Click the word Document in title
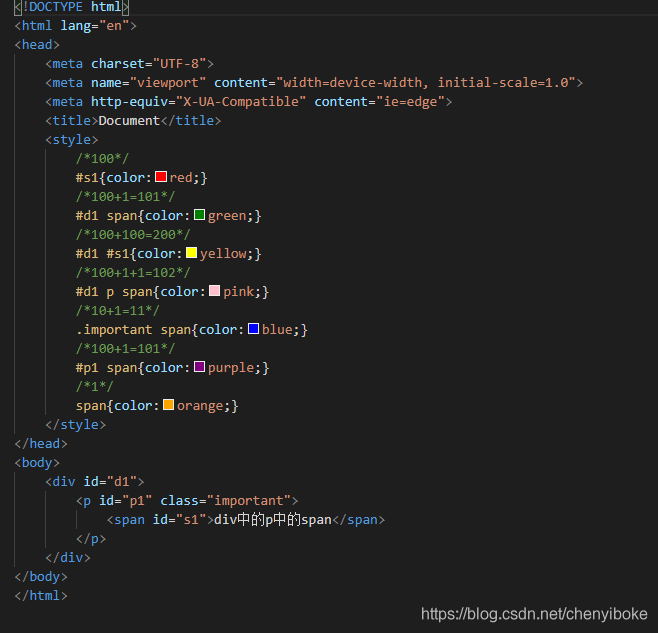 [x=129, y=121]
